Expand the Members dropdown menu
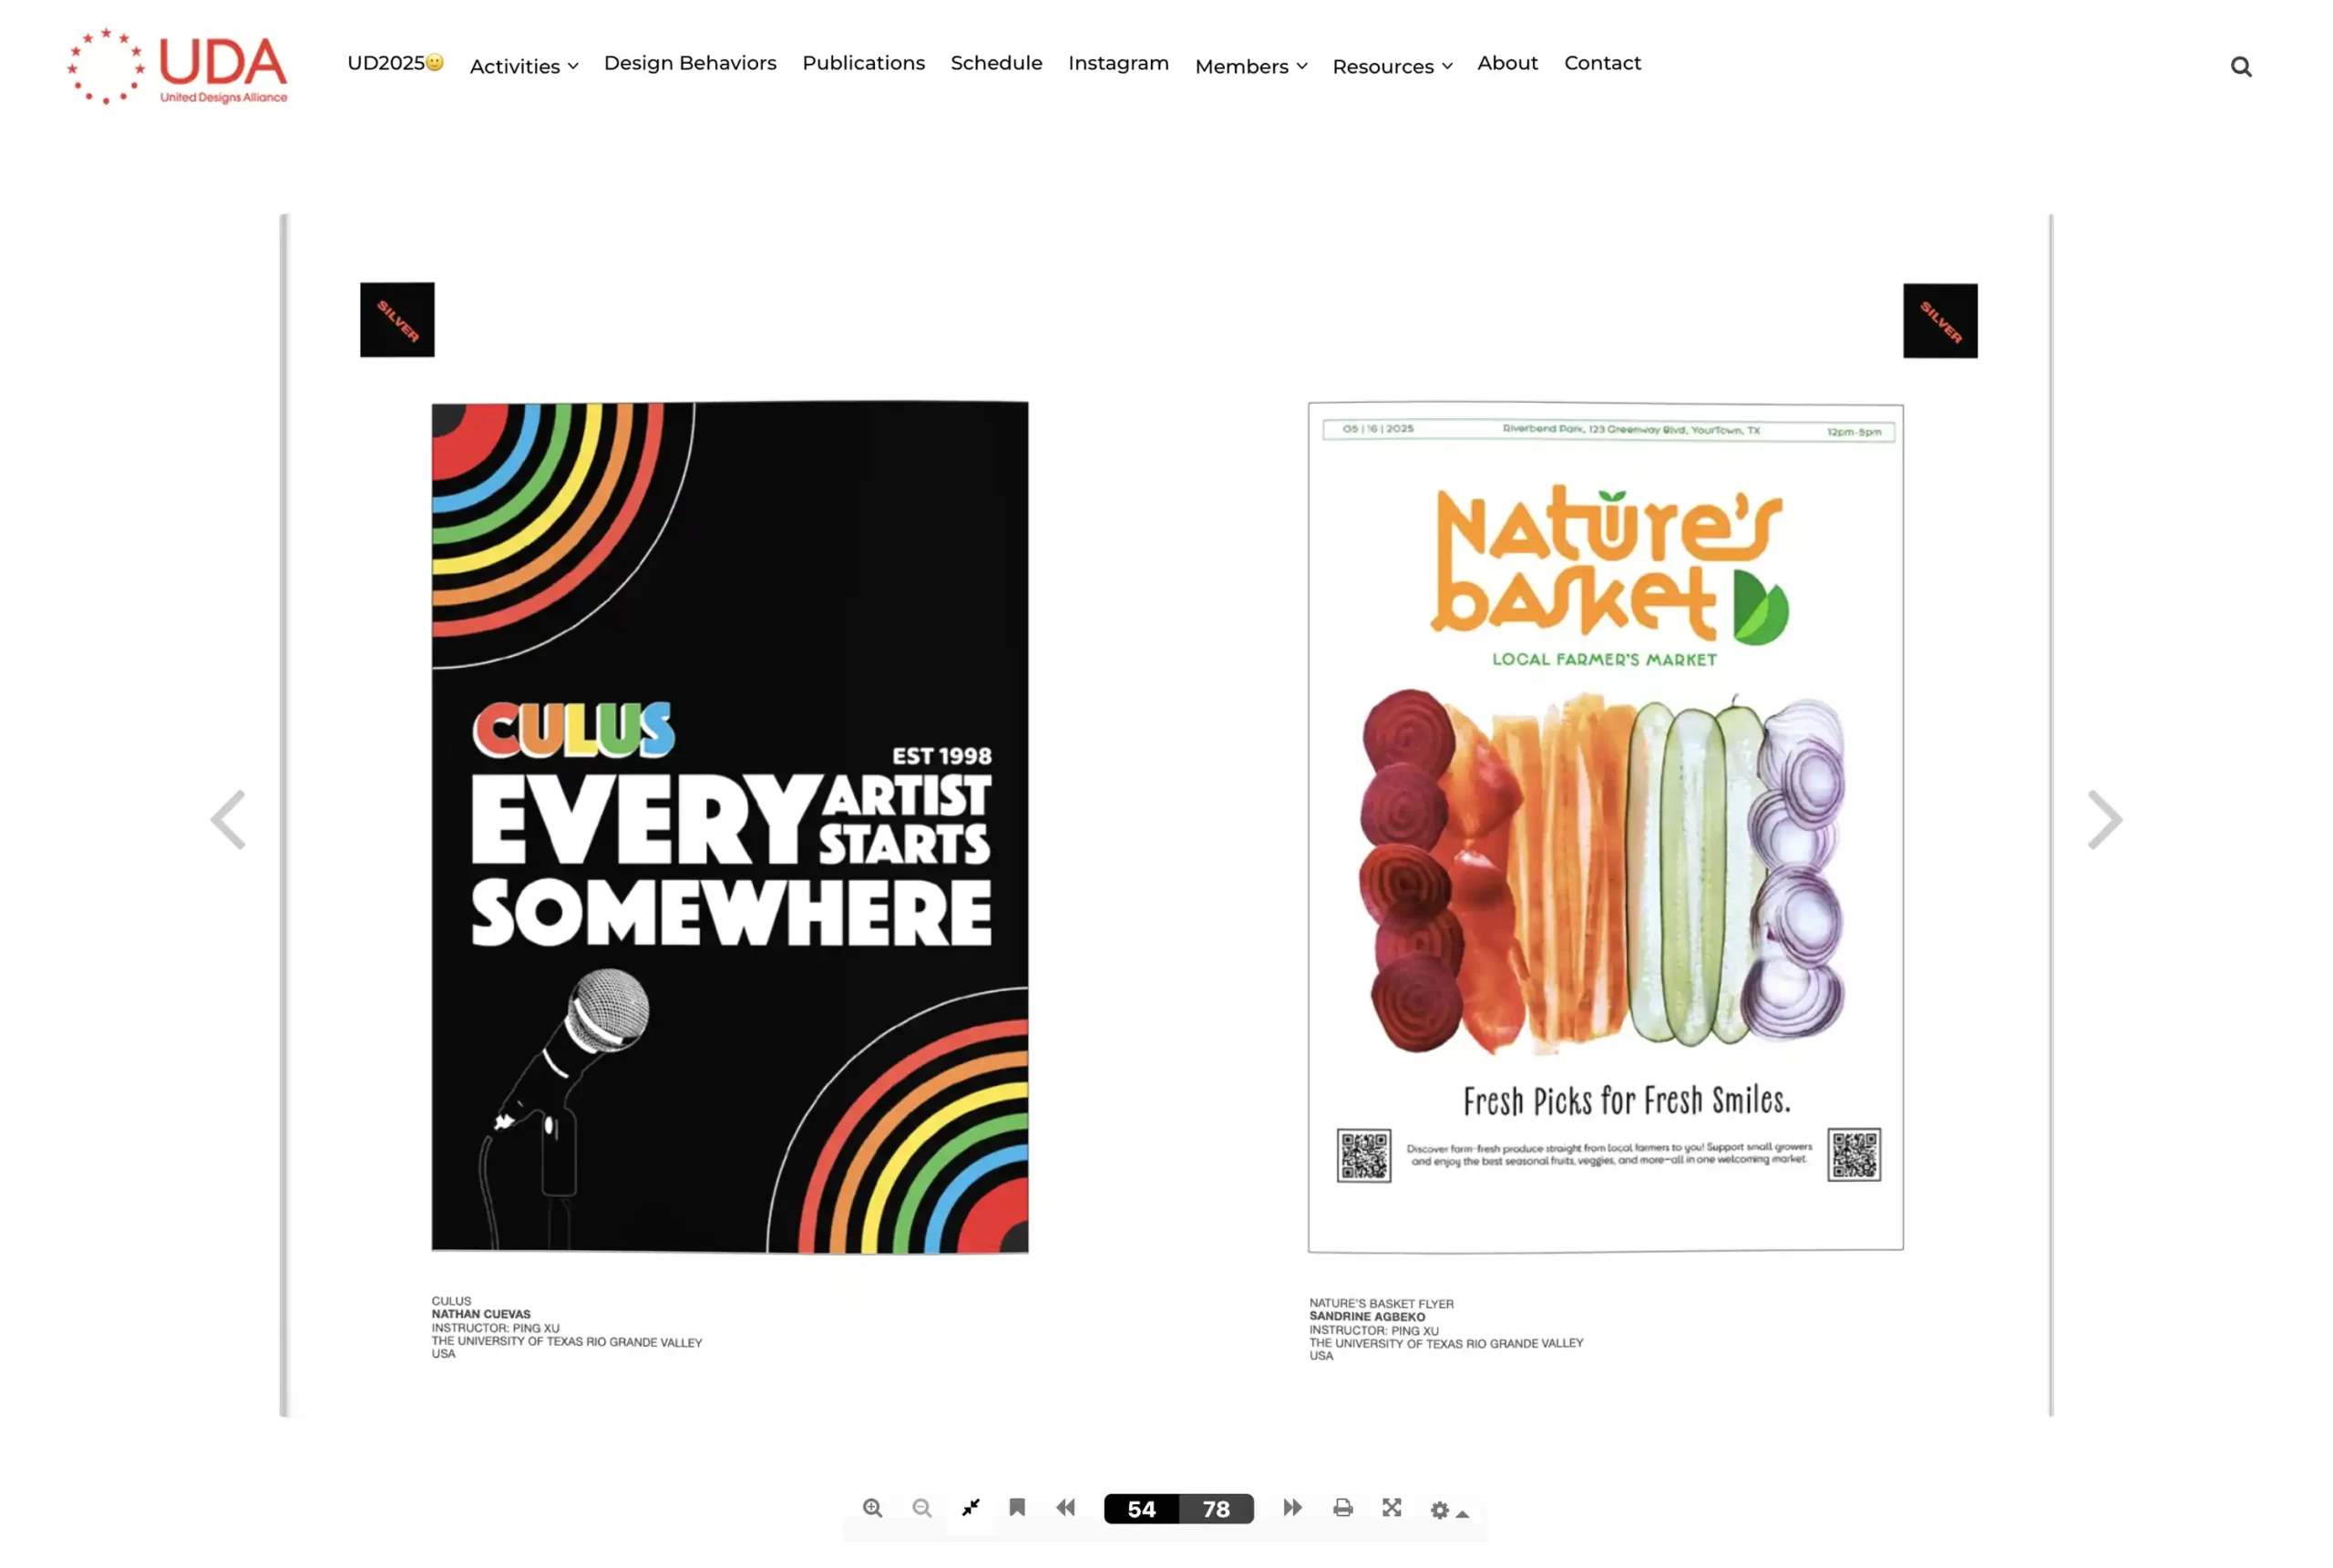 tap(1251, 66)
